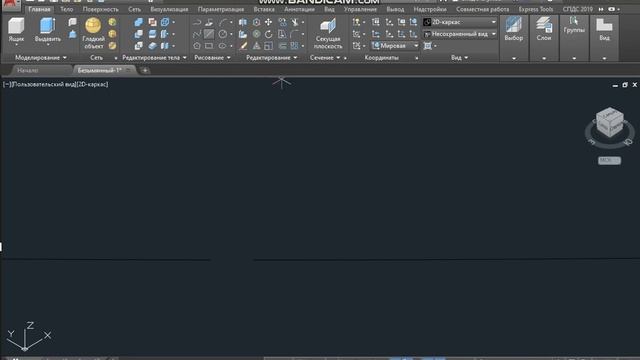Viewport: 640px width, 360px height.
Task: Switch to the Управление ribbon tab
Action: point(360,9)
